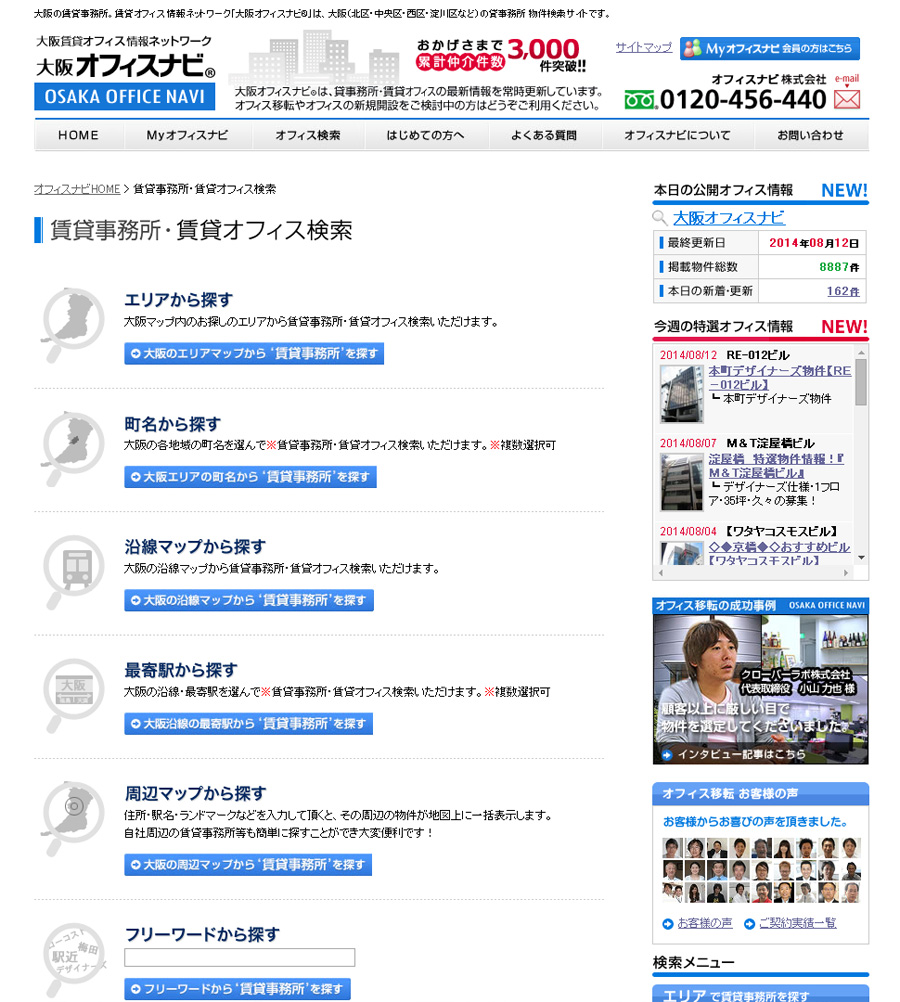Image resolution: width=900 pixels, height=1002 pixels.
Task: Click the オフィスナビHOME breadcrumb link
Action: [77, 189]
